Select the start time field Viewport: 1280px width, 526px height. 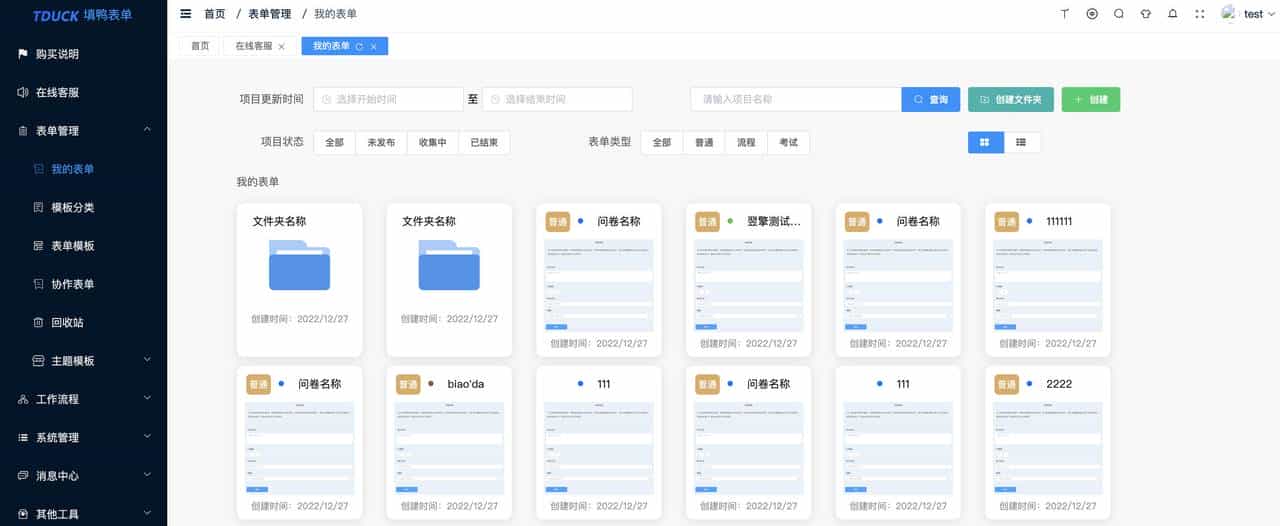(388, 99)
